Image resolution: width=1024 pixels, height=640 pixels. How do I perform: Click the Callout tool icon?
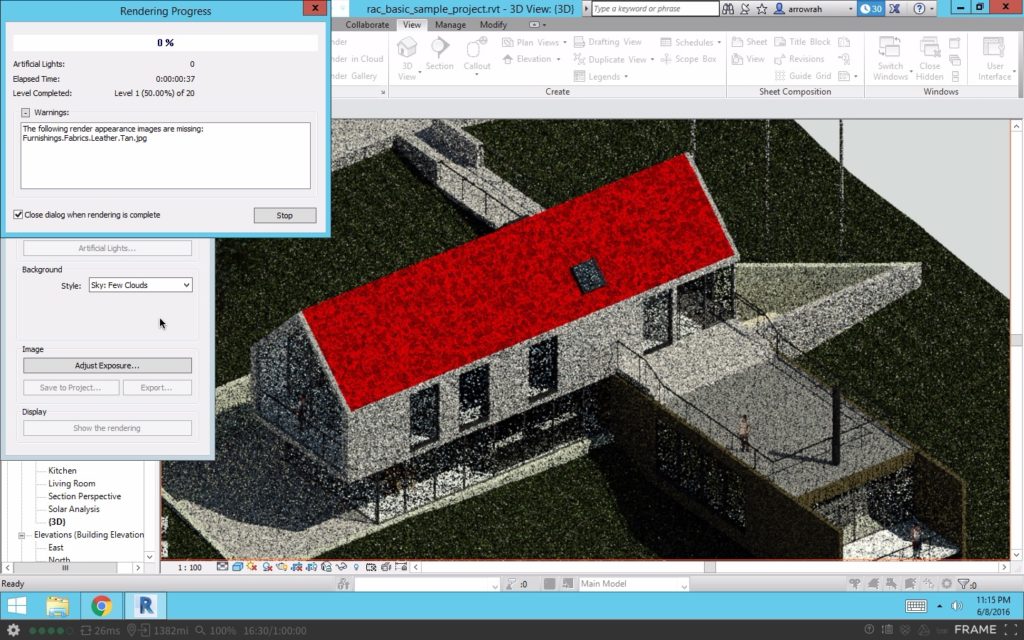(477, 52)
